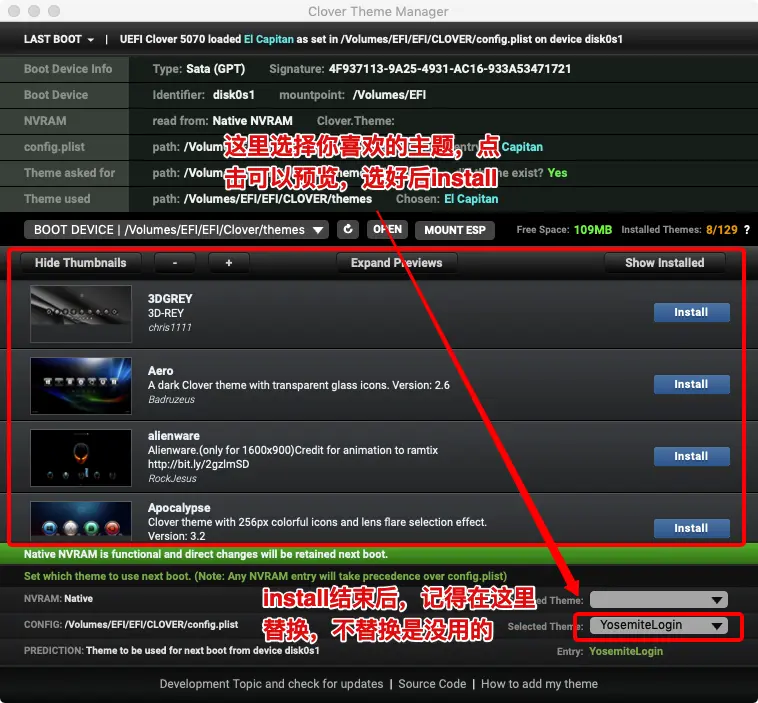
Task: Preview the Apocalypse theme thumbnail
Action: click(81, 521)
